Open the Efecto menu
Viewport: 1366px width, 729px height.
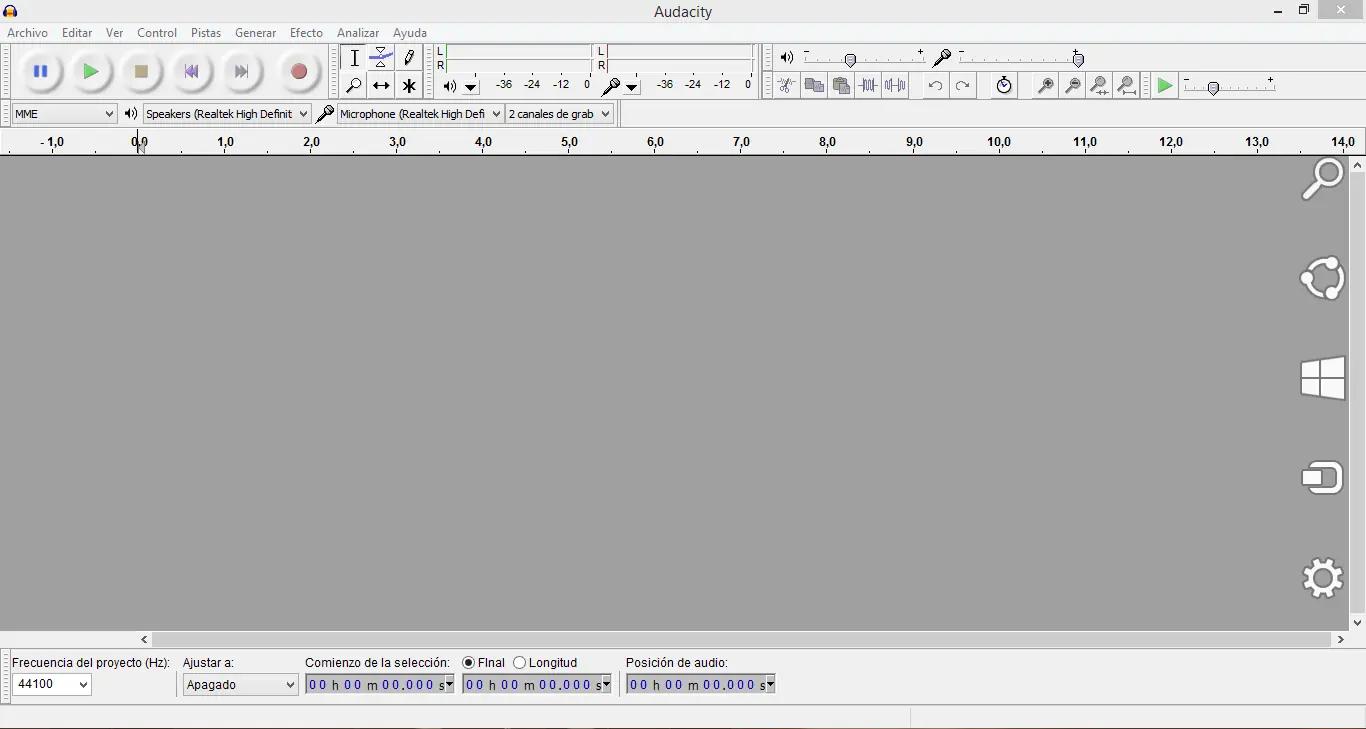pos(306,33)
